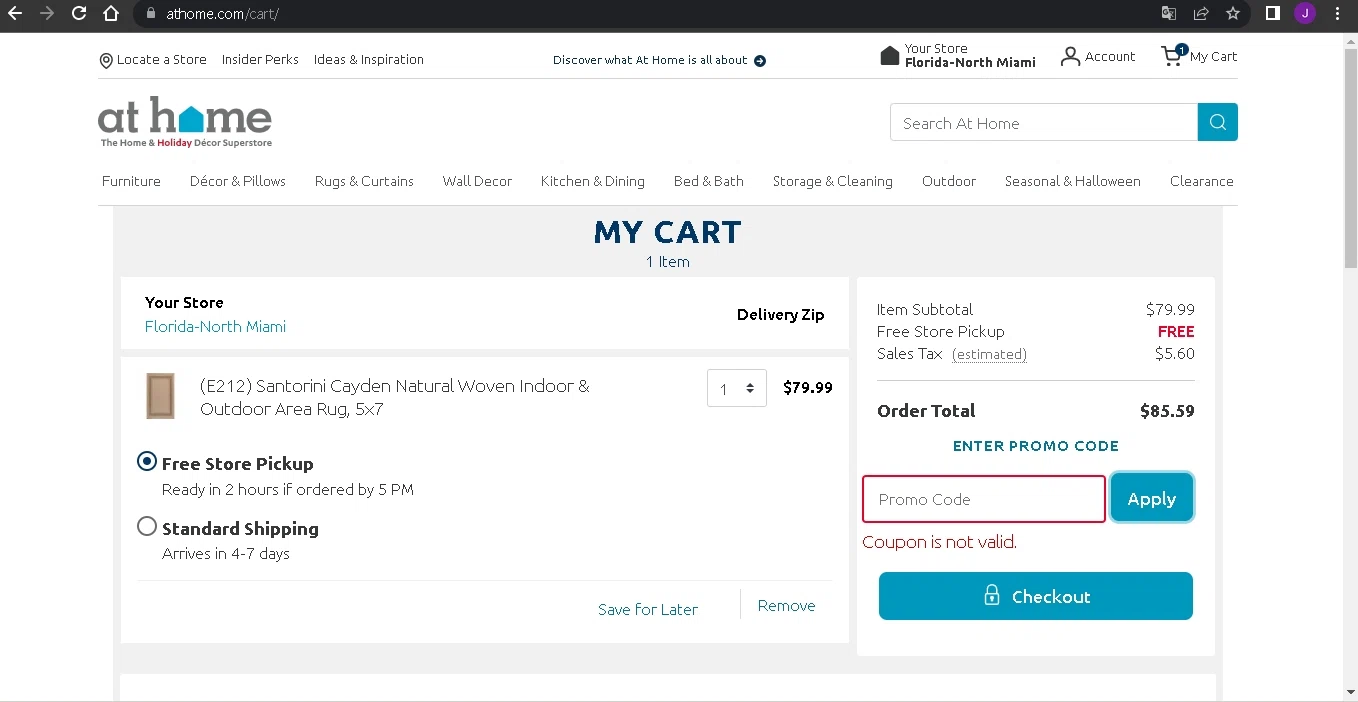
Task: Proceed with the Checkout button
Action: 1036,596
